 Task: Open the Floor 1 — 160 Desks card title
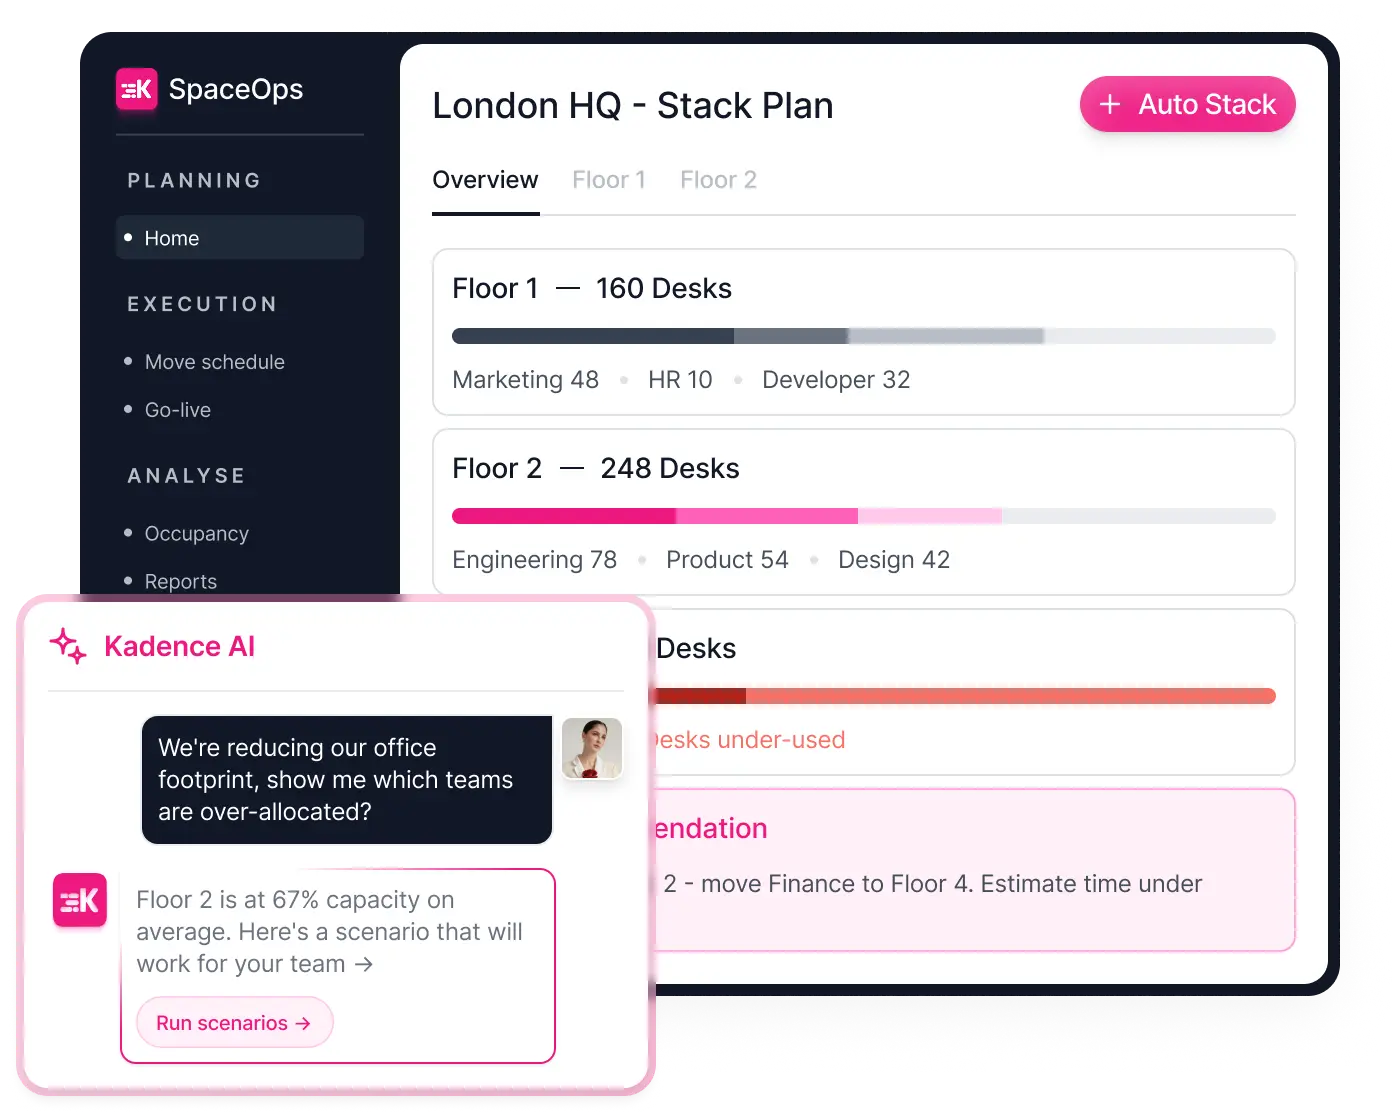tap(591, 289)
